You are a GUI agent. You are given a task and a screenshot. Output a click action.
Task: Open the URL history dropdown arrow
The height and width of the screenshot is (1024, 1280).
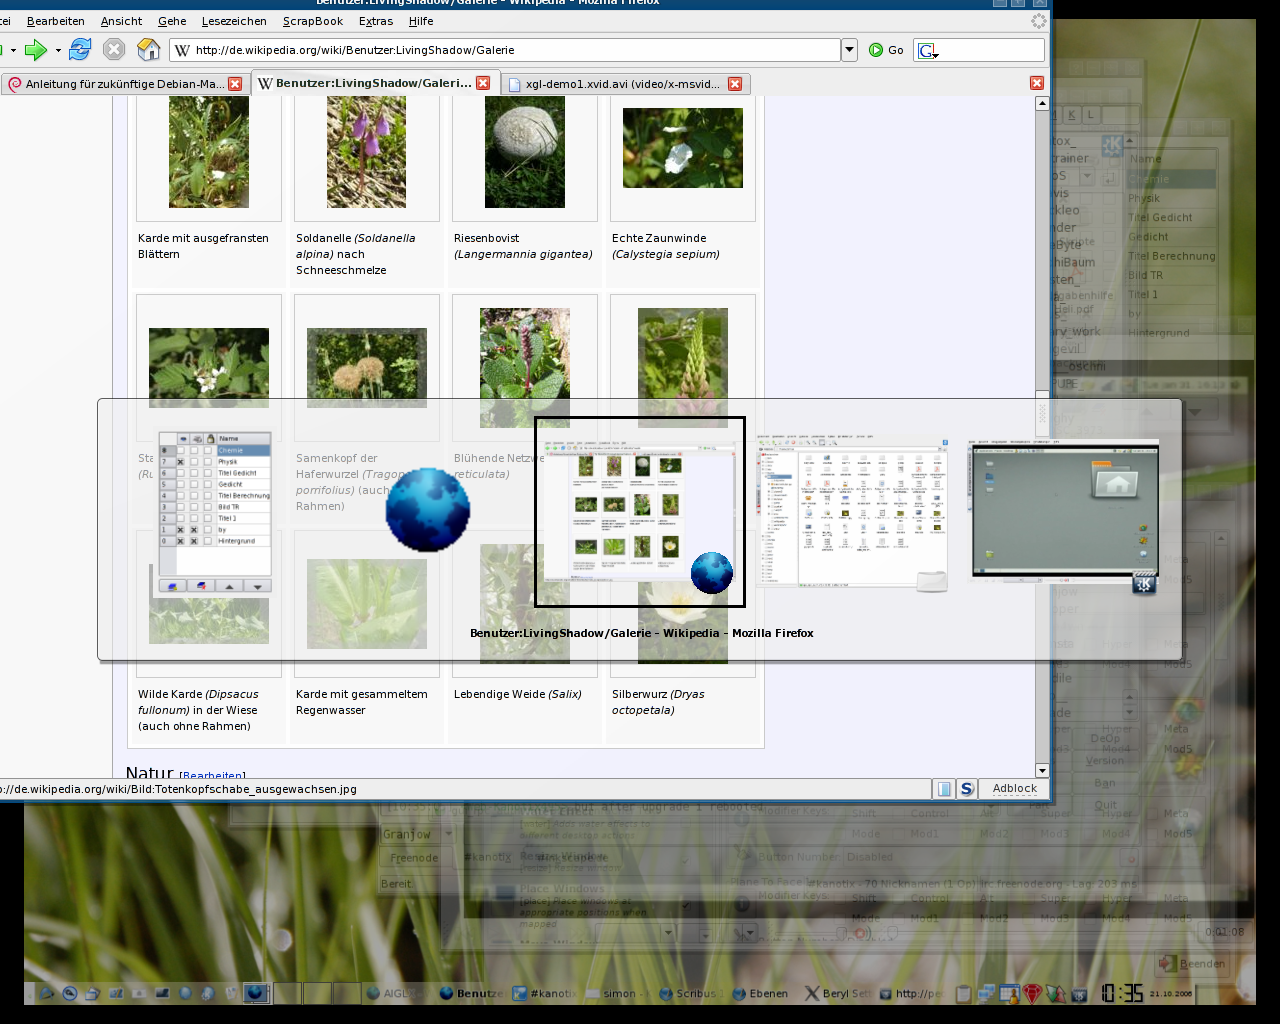click(x=849, y=50)
